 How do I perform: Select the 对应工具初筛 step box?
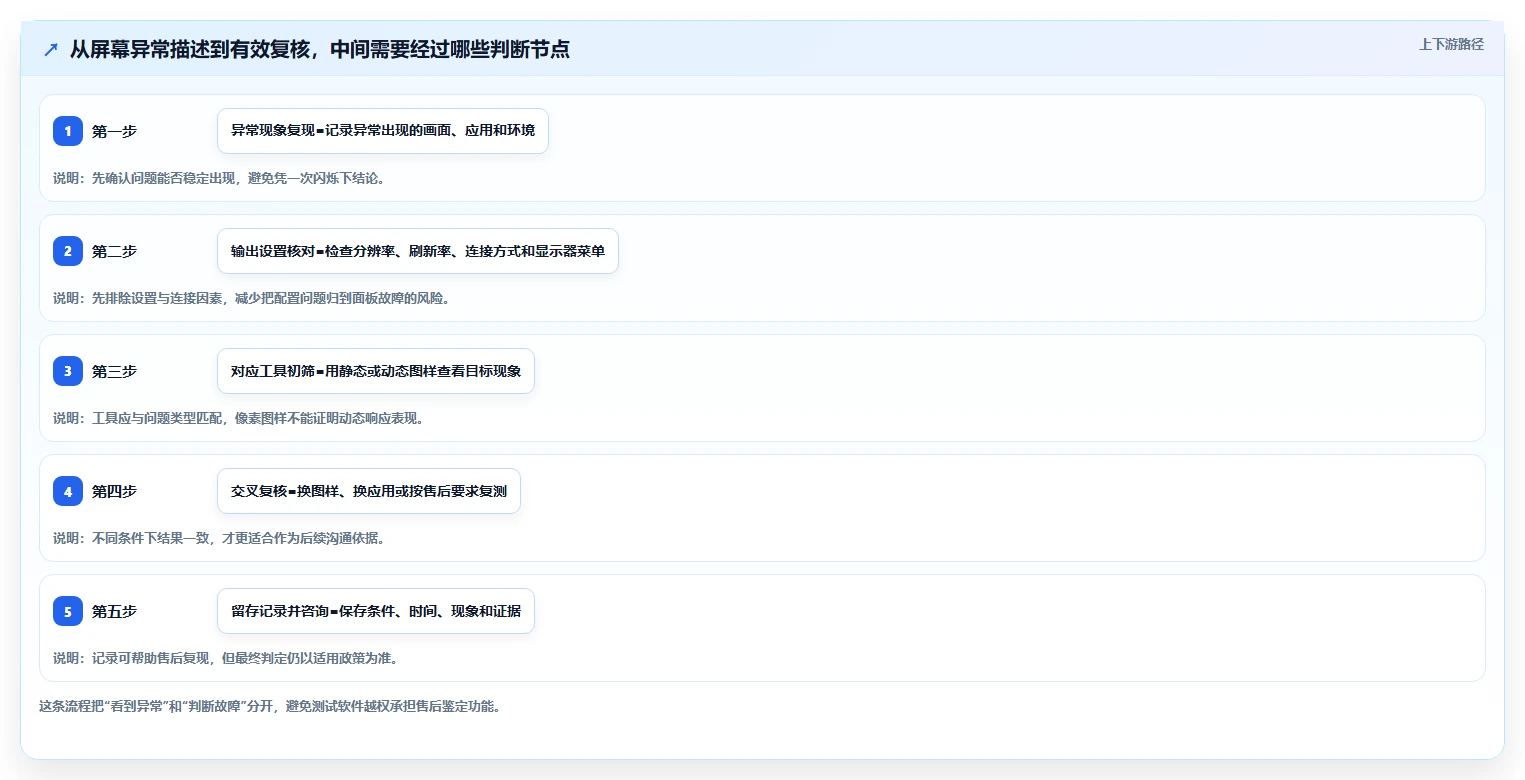pos(376,371)
